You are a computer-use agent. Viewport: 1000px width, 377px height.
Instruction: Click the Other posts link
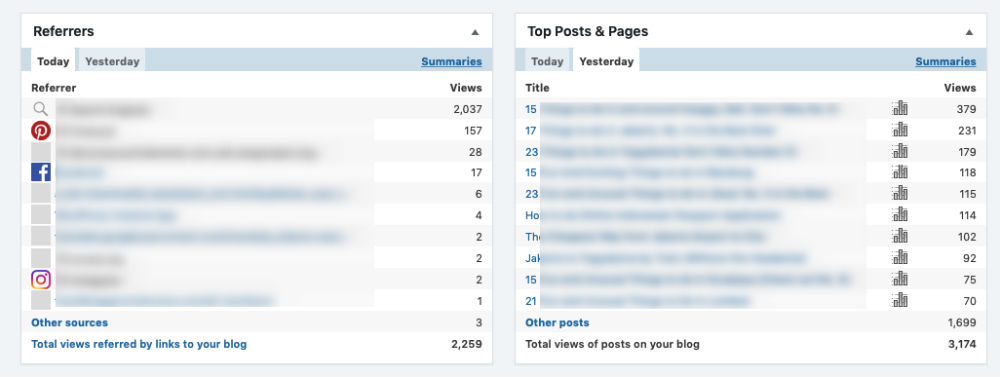[x=557, y=323]
